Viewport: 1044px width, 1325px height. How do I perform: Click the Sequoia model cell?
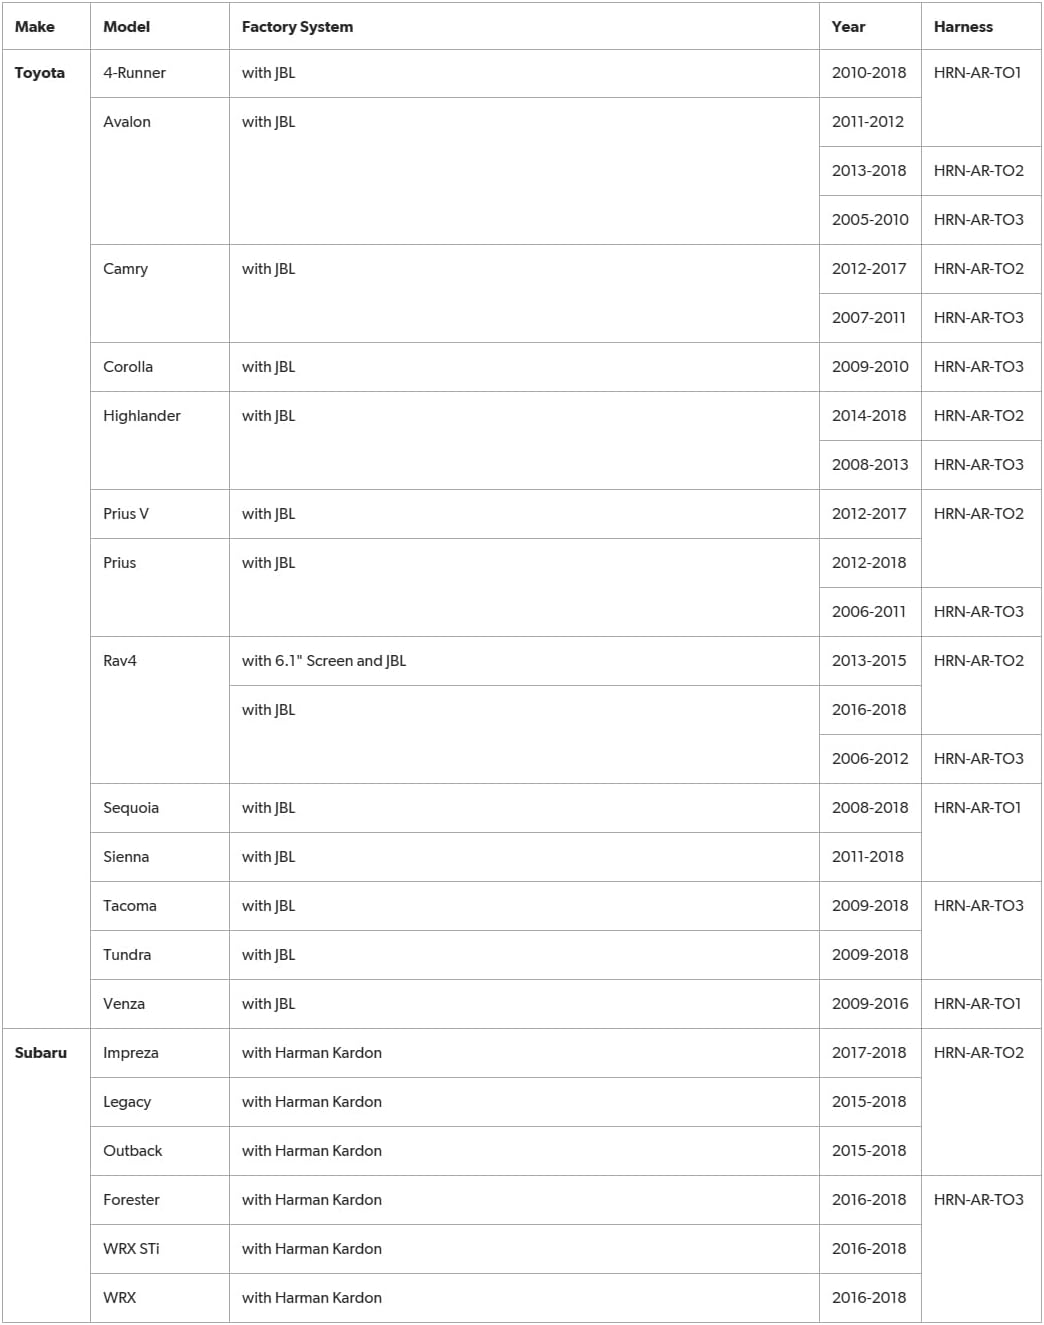click(x=131, y=808)
